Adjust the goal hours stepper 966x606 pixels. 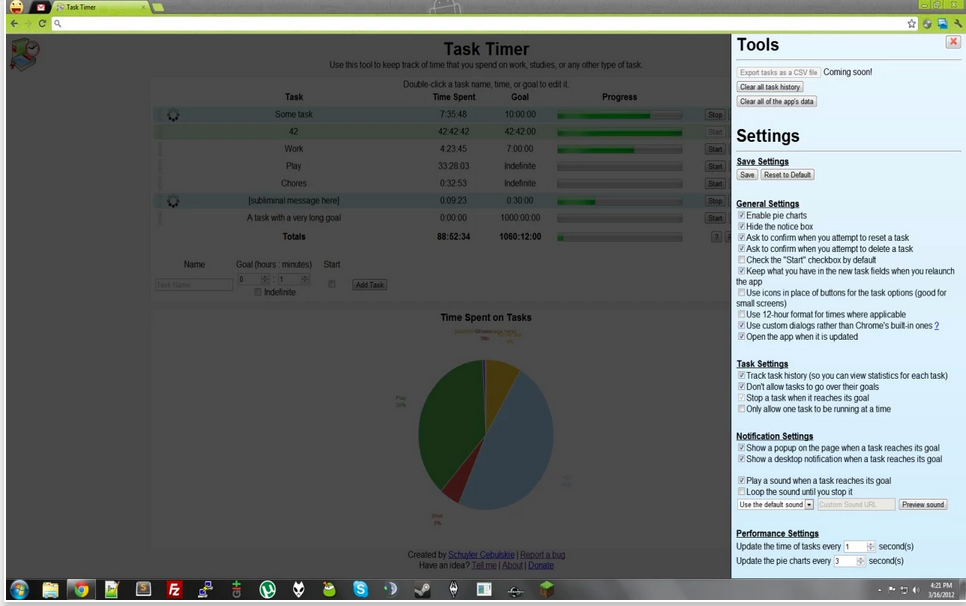pyautogui.click(x=265, y=280)
